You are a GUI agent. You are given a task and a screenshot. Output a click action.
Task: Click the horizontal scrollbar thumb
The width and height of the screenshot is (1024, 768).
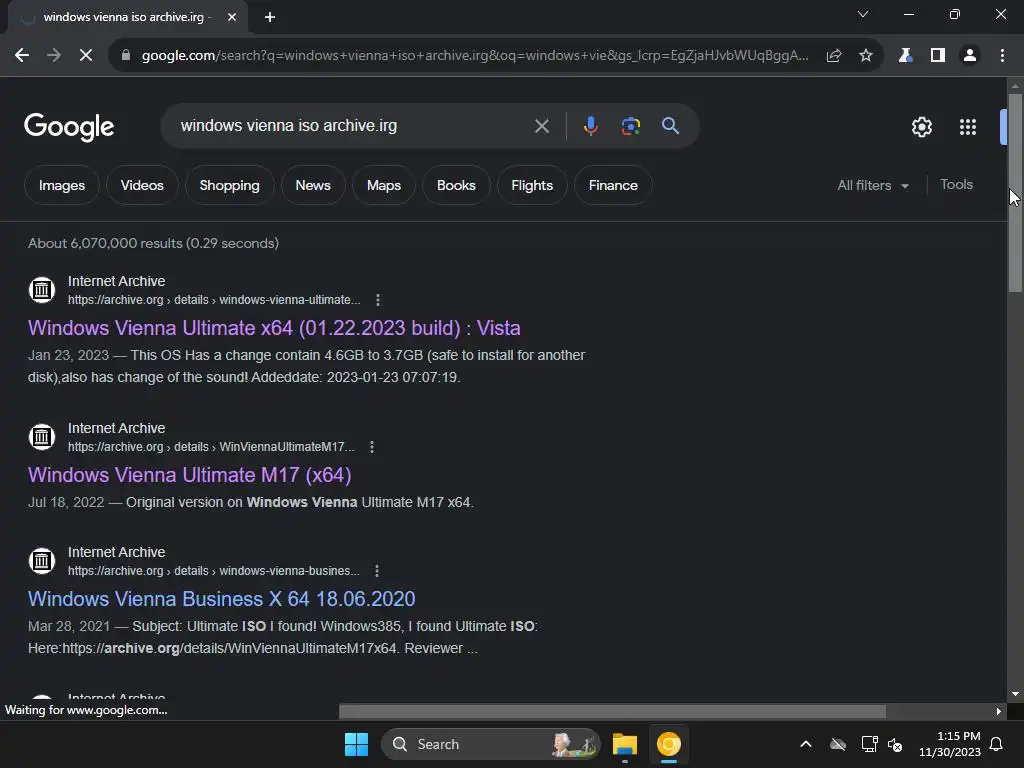[613, 711]
